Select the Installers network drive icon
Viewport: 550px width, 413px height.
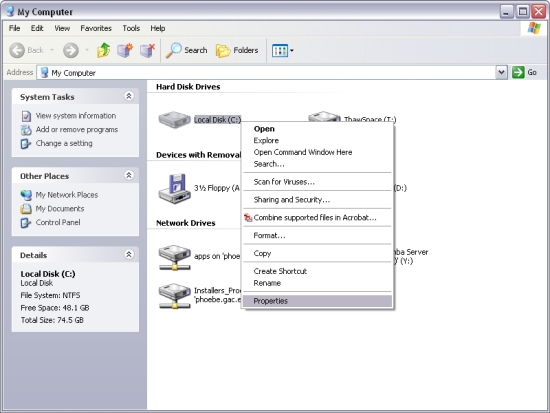pyautogui.click(x=174, y=295)
